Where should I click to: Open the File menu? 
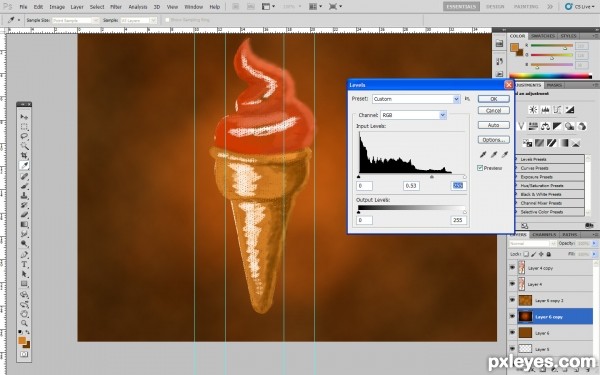23,7
